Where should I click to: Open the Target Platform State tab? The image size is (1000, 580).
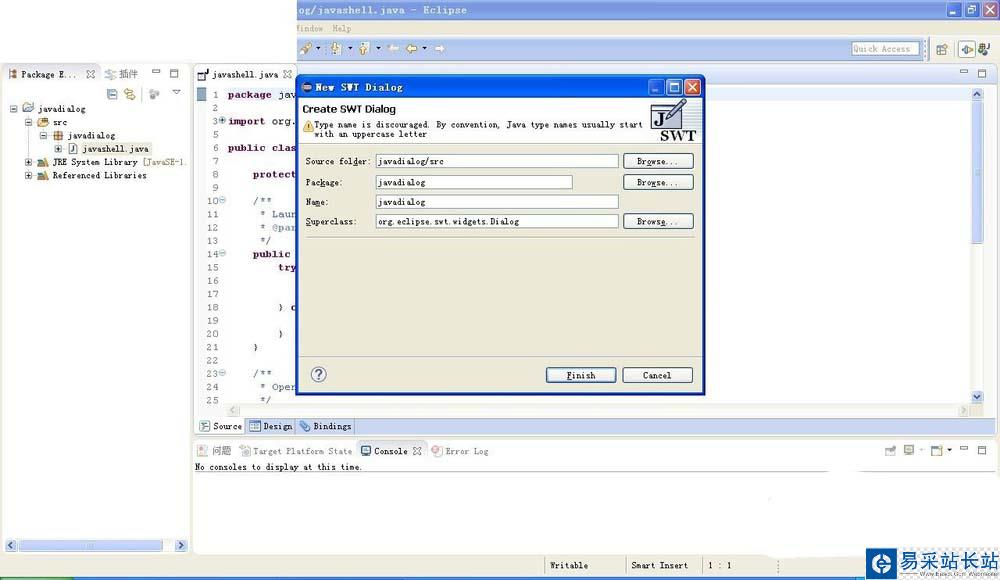(x=295, y=451)
